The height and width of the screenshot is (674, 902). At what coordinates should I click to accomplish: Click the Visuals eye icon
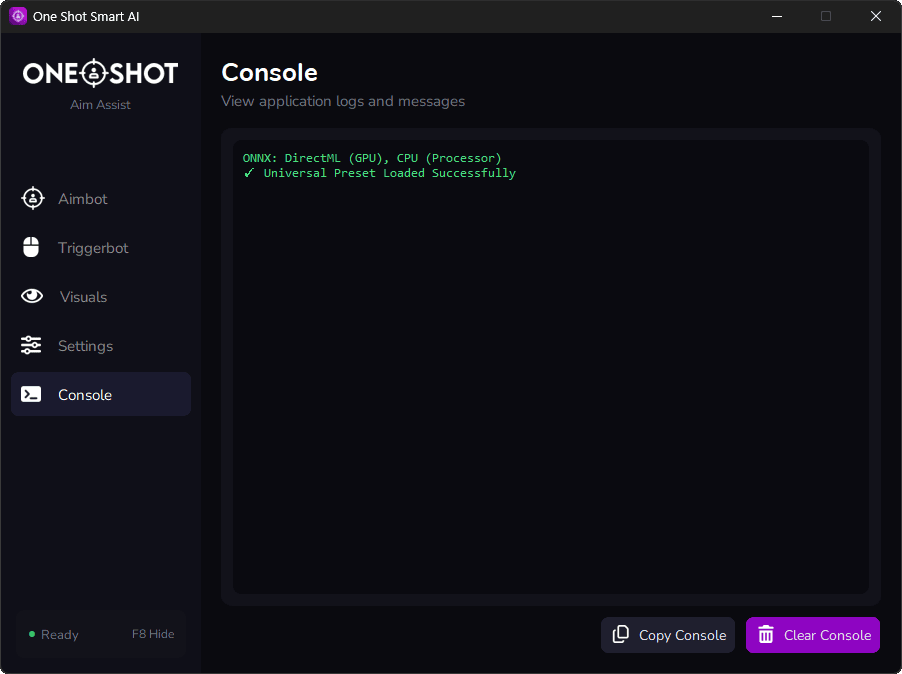coord(32,297)
